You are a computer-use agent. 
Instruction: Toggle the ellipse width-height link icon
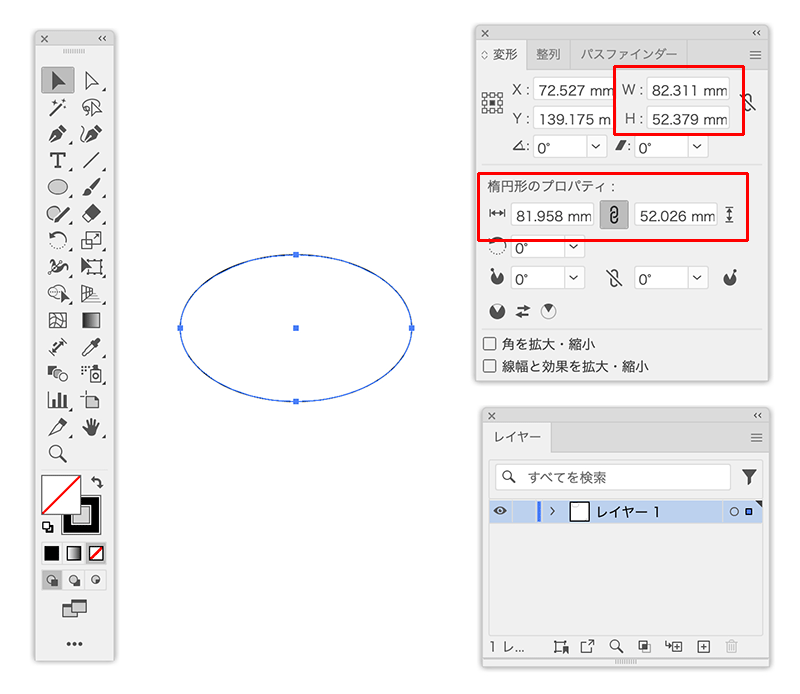click(x=613, y=212)
